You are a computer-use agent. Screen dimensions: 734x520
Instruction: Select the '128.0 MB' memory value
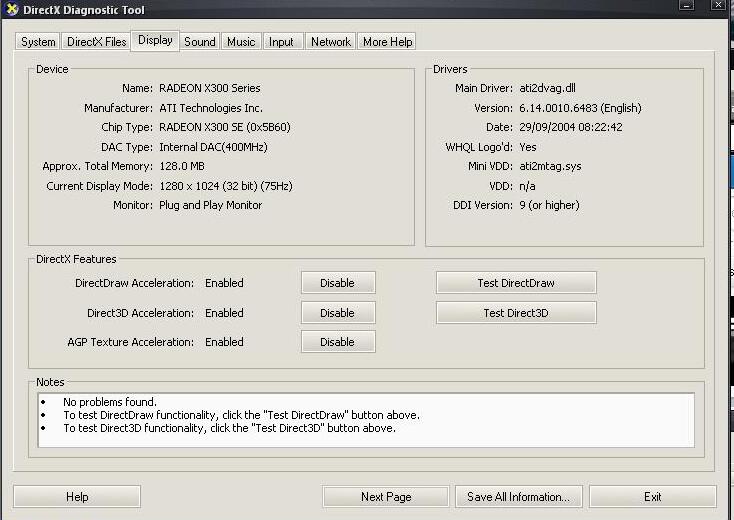click(x=182, y=166)
